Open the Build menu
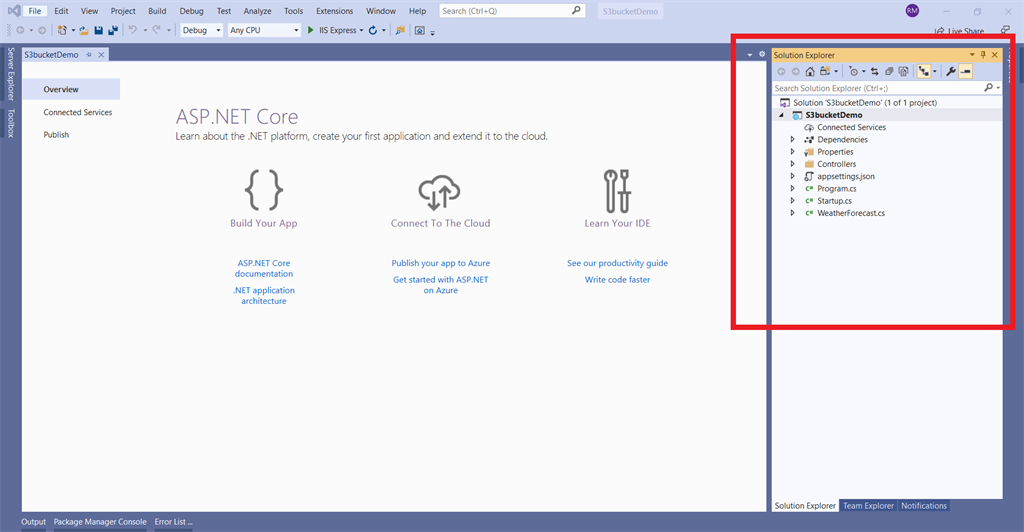1024x532 pixels. tap(157, 10)
